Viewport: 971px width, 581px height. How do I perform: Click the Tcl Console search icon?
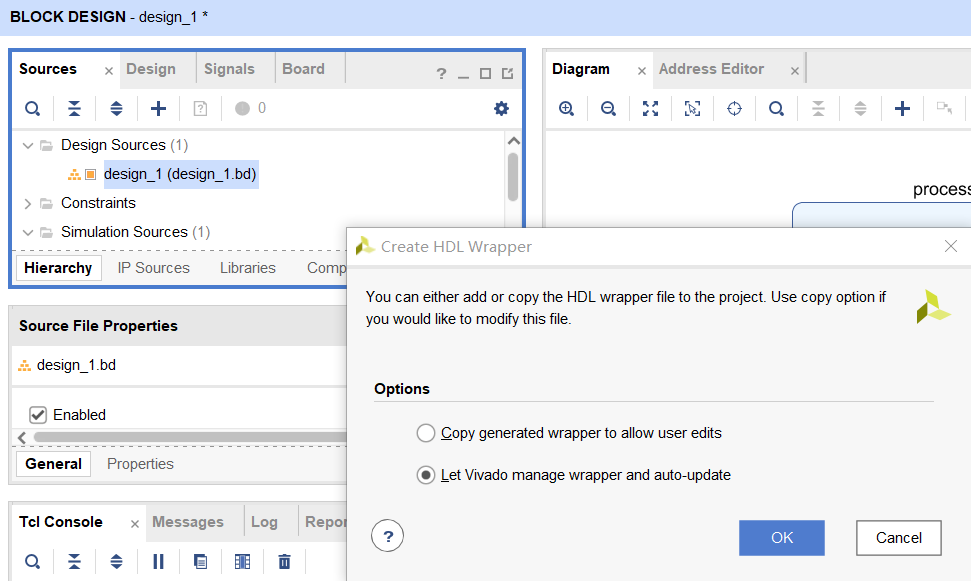coord(32,562)
